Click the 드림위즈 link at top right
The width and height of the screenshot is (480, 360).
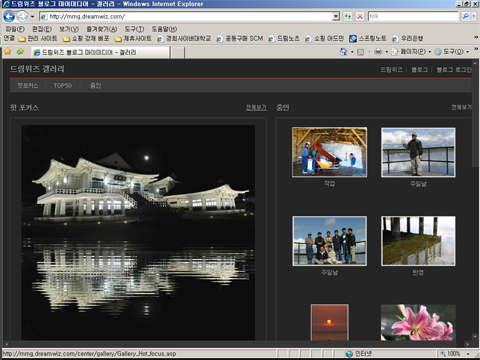[x=391, y=69]
